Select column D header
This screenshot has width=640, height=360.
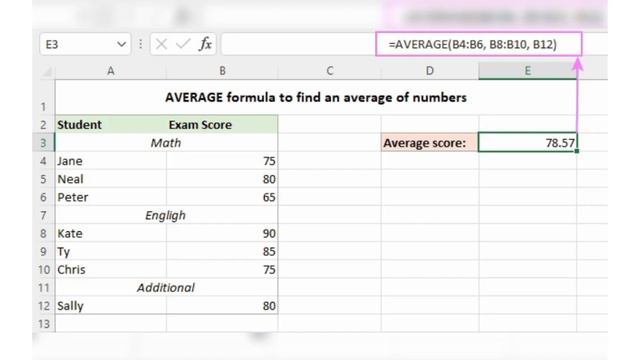430,71
